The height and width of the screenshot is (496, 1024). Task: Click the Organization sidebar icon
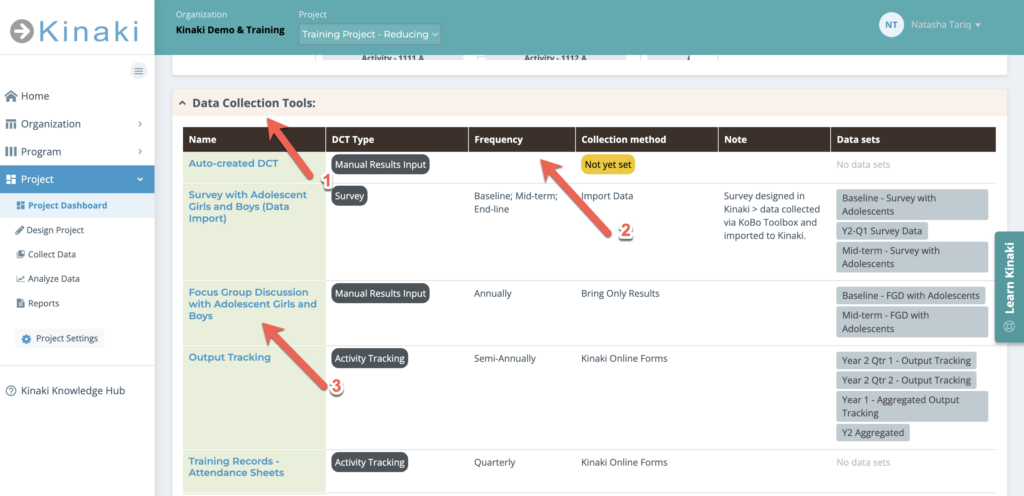pos(10,124)
